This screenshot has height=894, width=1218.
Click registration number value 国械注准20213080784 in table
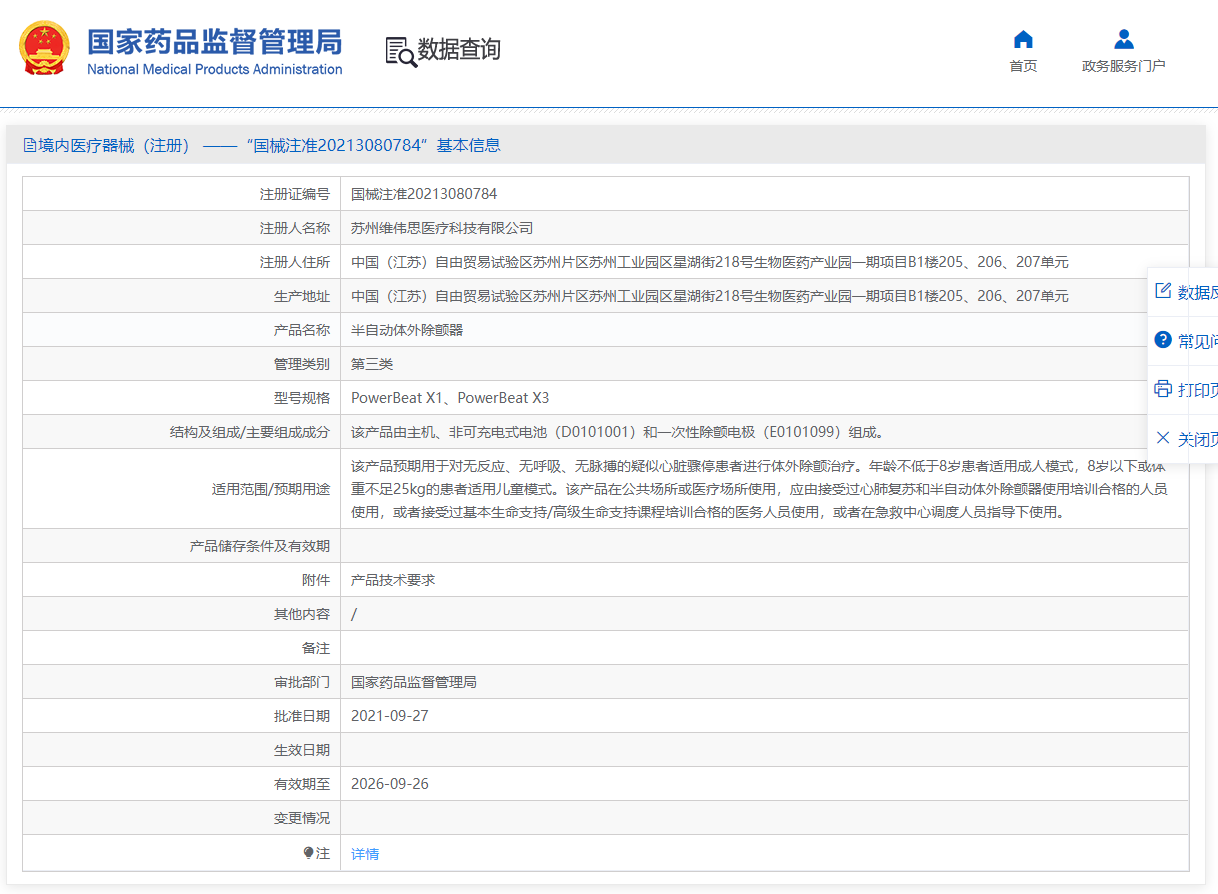click(x=424, y=194)
